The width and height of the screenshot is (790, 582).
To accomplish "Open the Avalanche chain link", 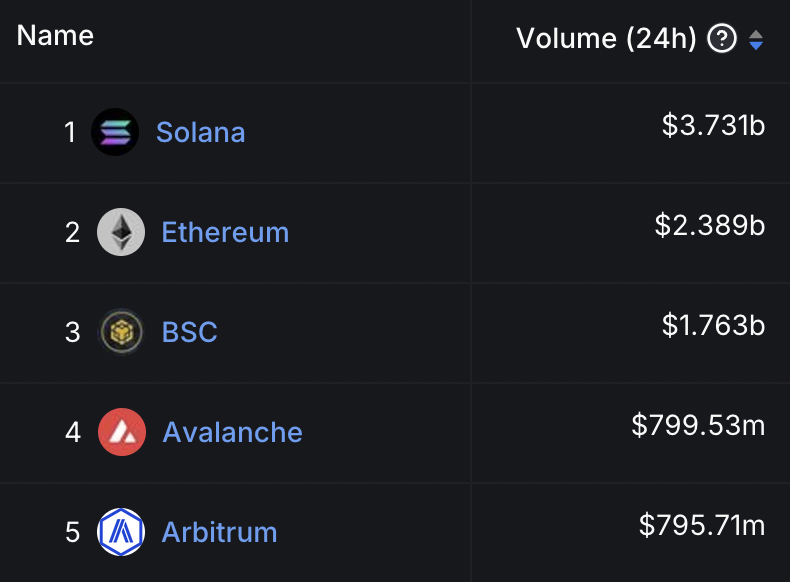I will [x=232, y=432].
